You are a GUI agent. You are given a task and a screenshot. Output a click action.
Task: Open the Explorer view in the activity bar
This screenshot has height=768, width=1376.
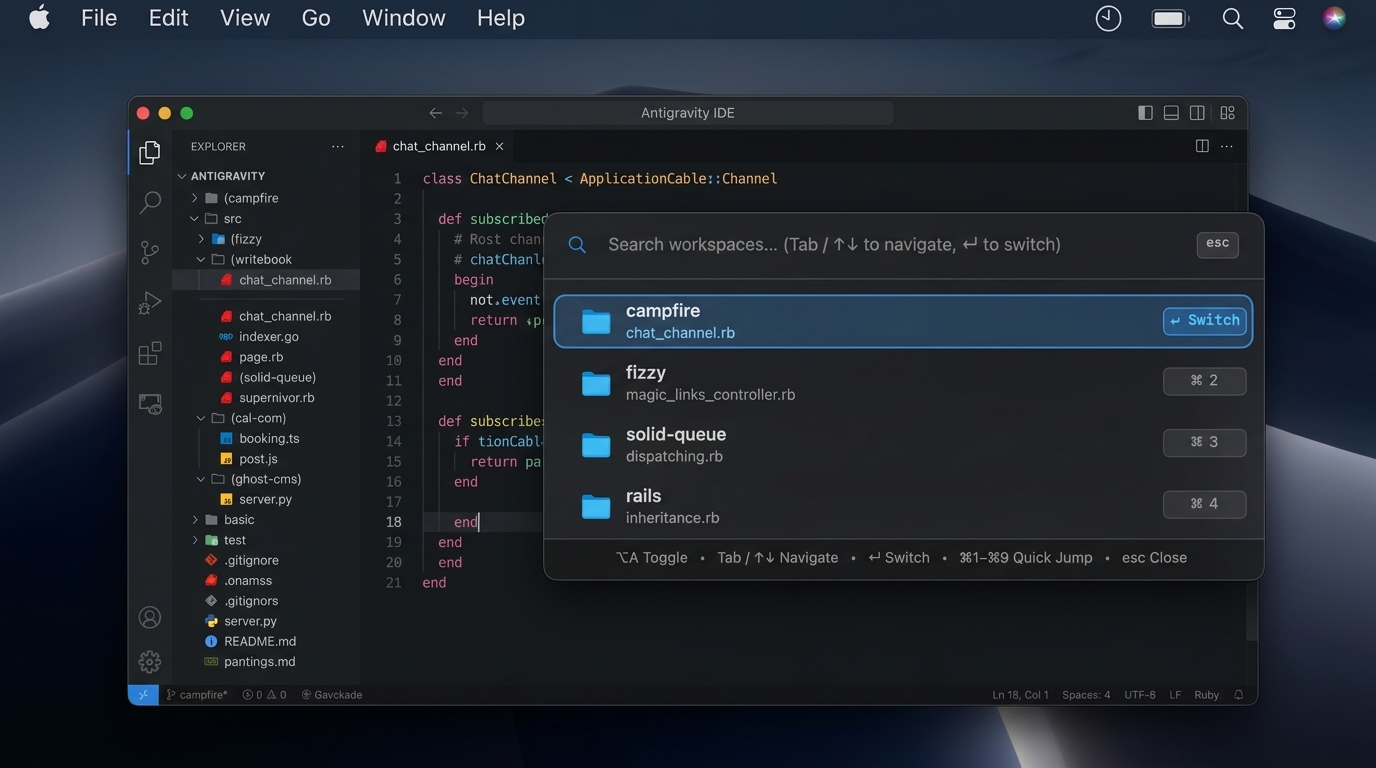tap(150, 152)
